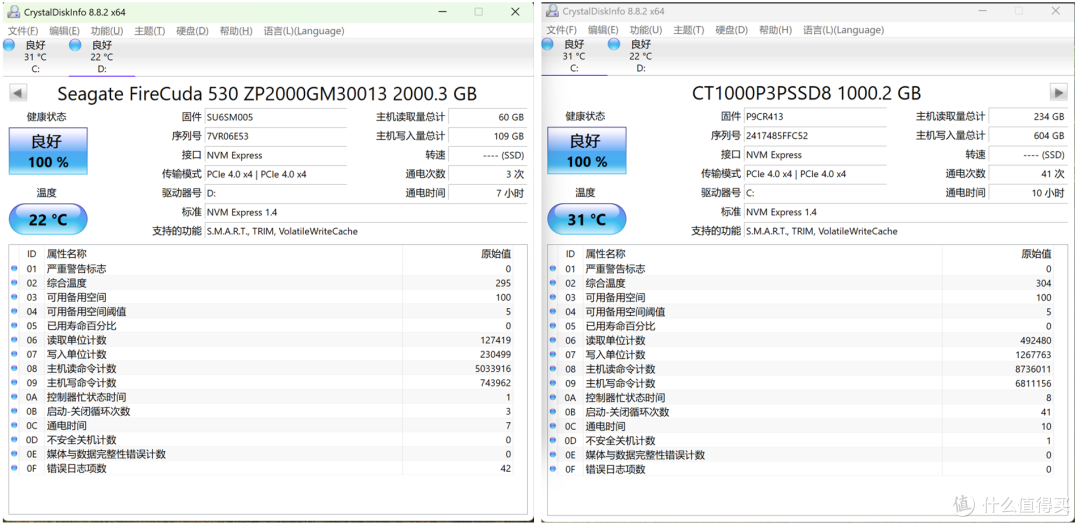Open 主题(T) menu in right window
1080x527 pixels.
(689, 30)
